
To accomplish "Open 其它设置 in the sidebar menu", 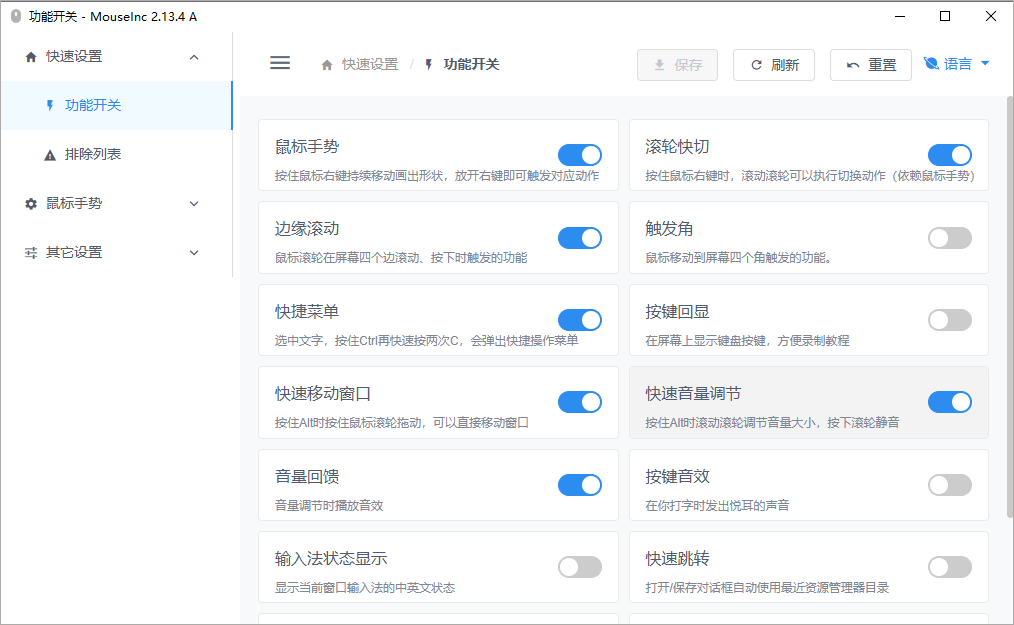I will pos(74,253).
